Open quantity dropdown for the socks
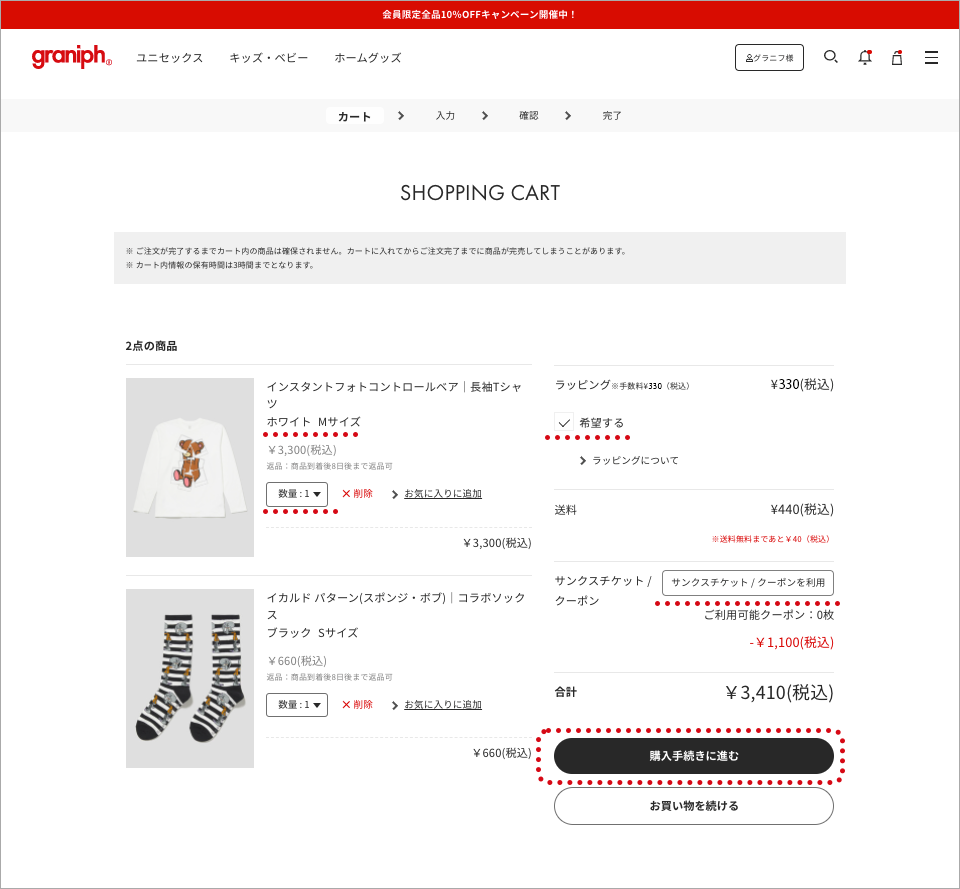This screenshot has height=889, width=960. pos(297,705)
